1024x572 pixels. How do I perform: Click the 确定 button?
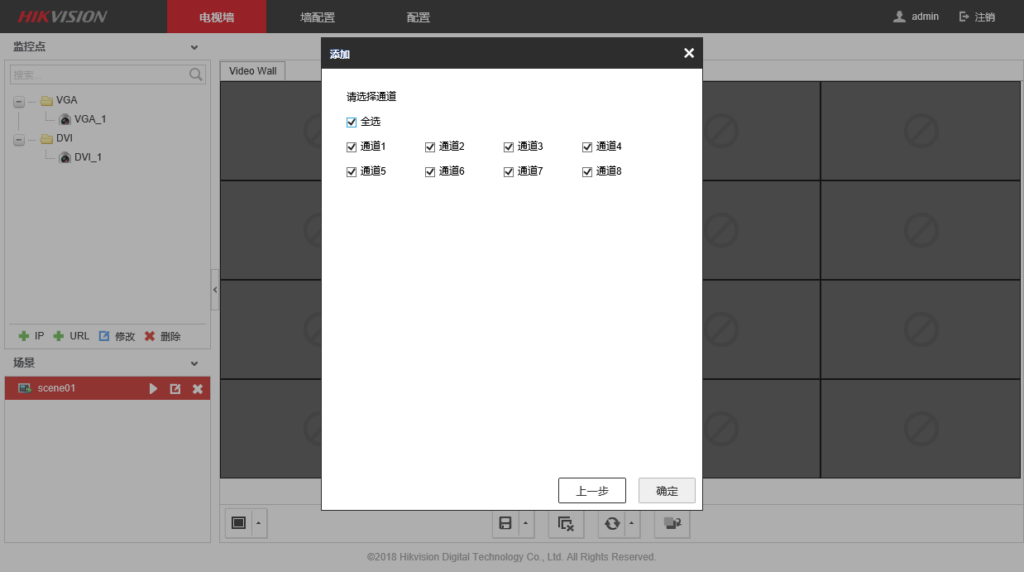(666, 491)
